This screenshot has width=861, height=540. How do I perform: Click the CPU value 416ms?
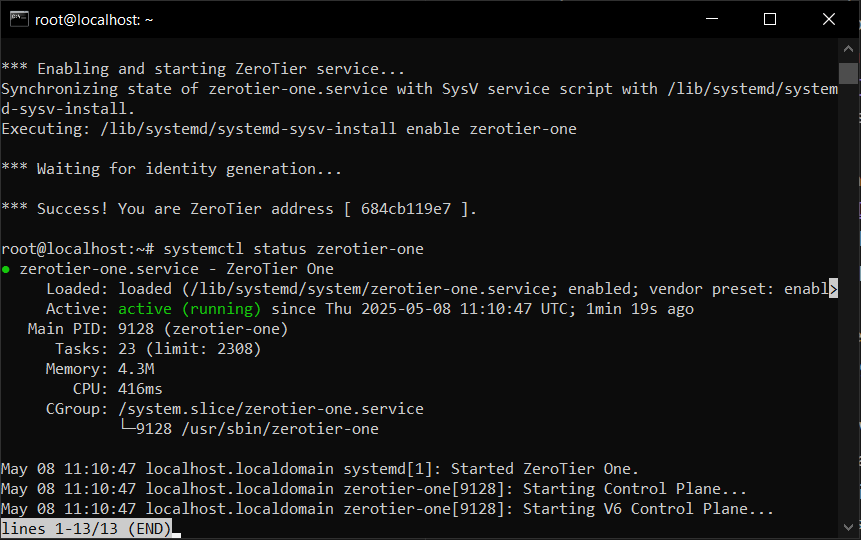tap(140, 389)
